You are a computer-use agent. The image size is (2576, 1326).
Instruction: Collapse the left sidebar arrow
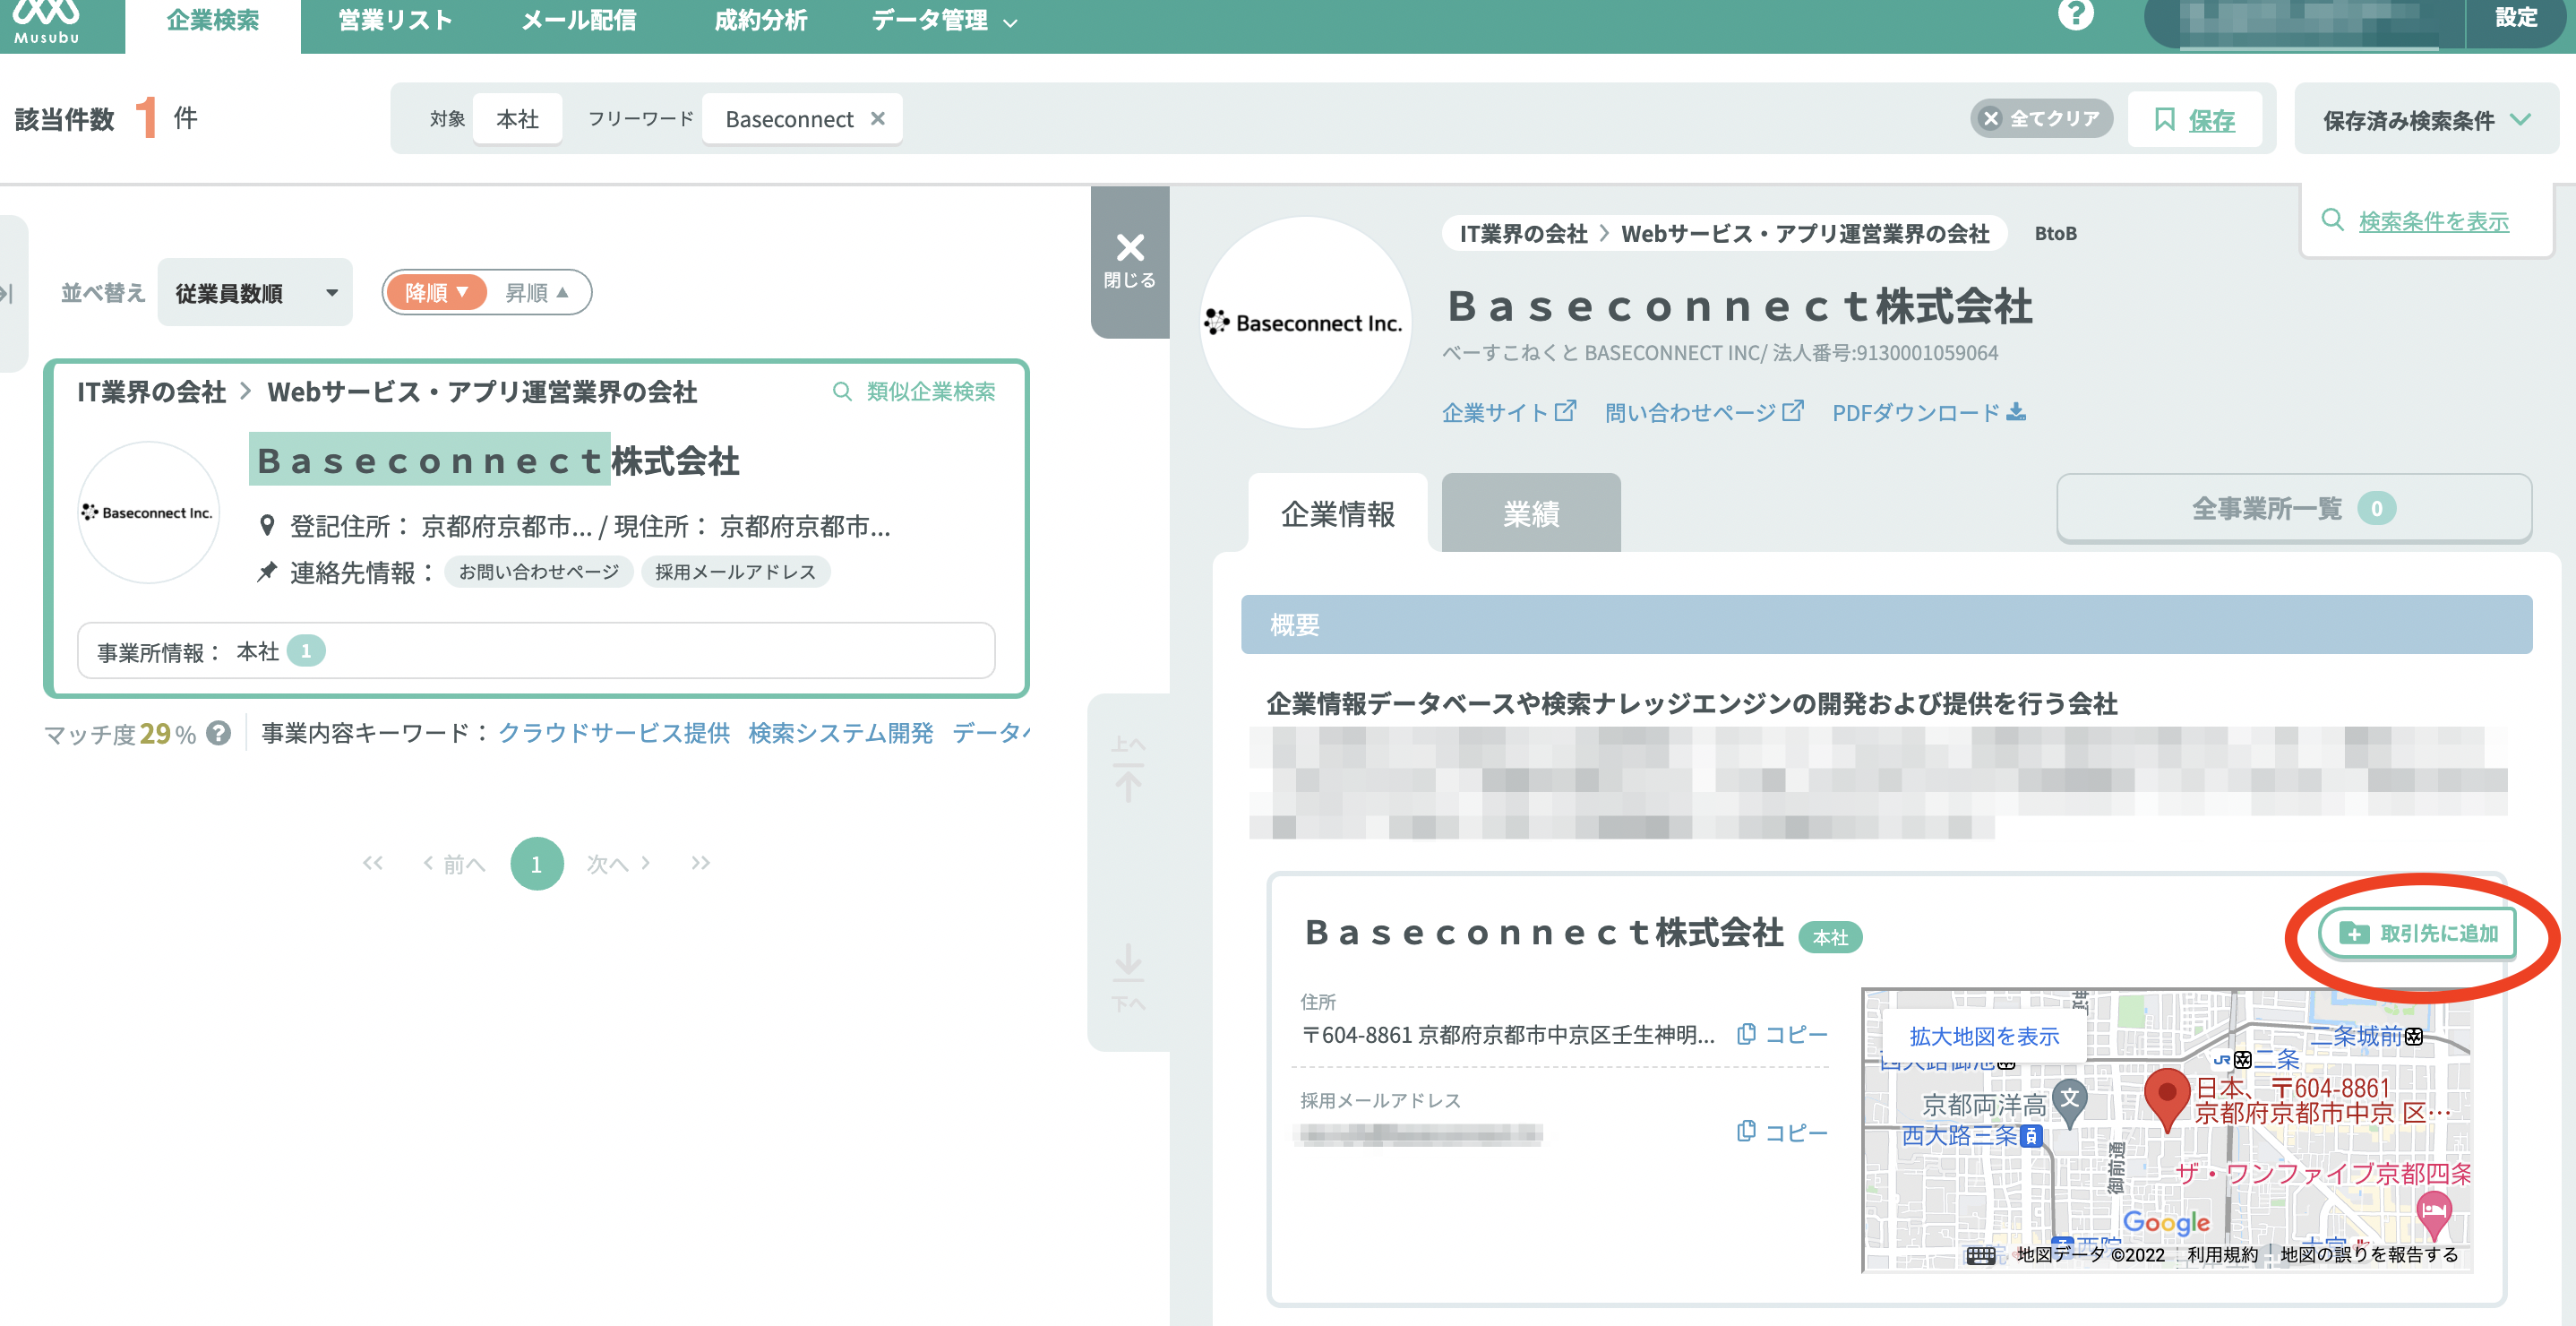point(7,293)
